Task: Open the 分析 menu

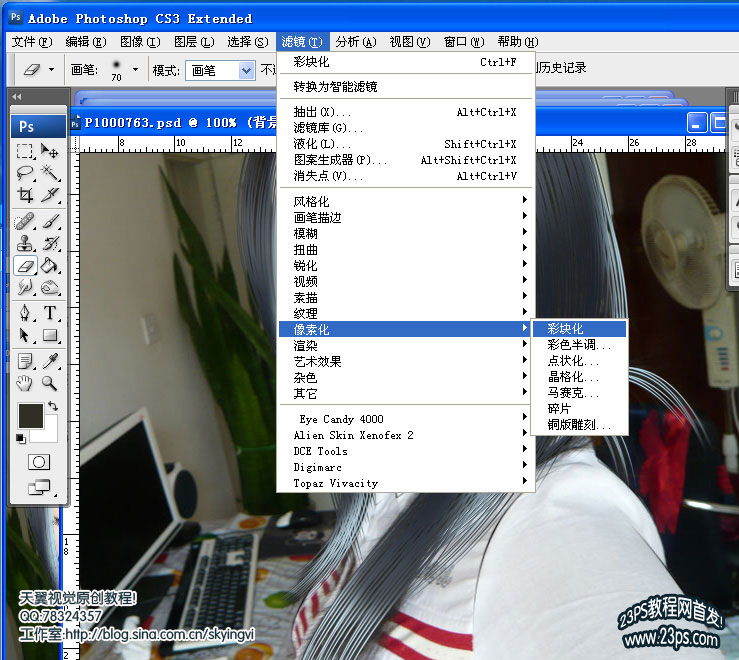Action: (355, 42)
